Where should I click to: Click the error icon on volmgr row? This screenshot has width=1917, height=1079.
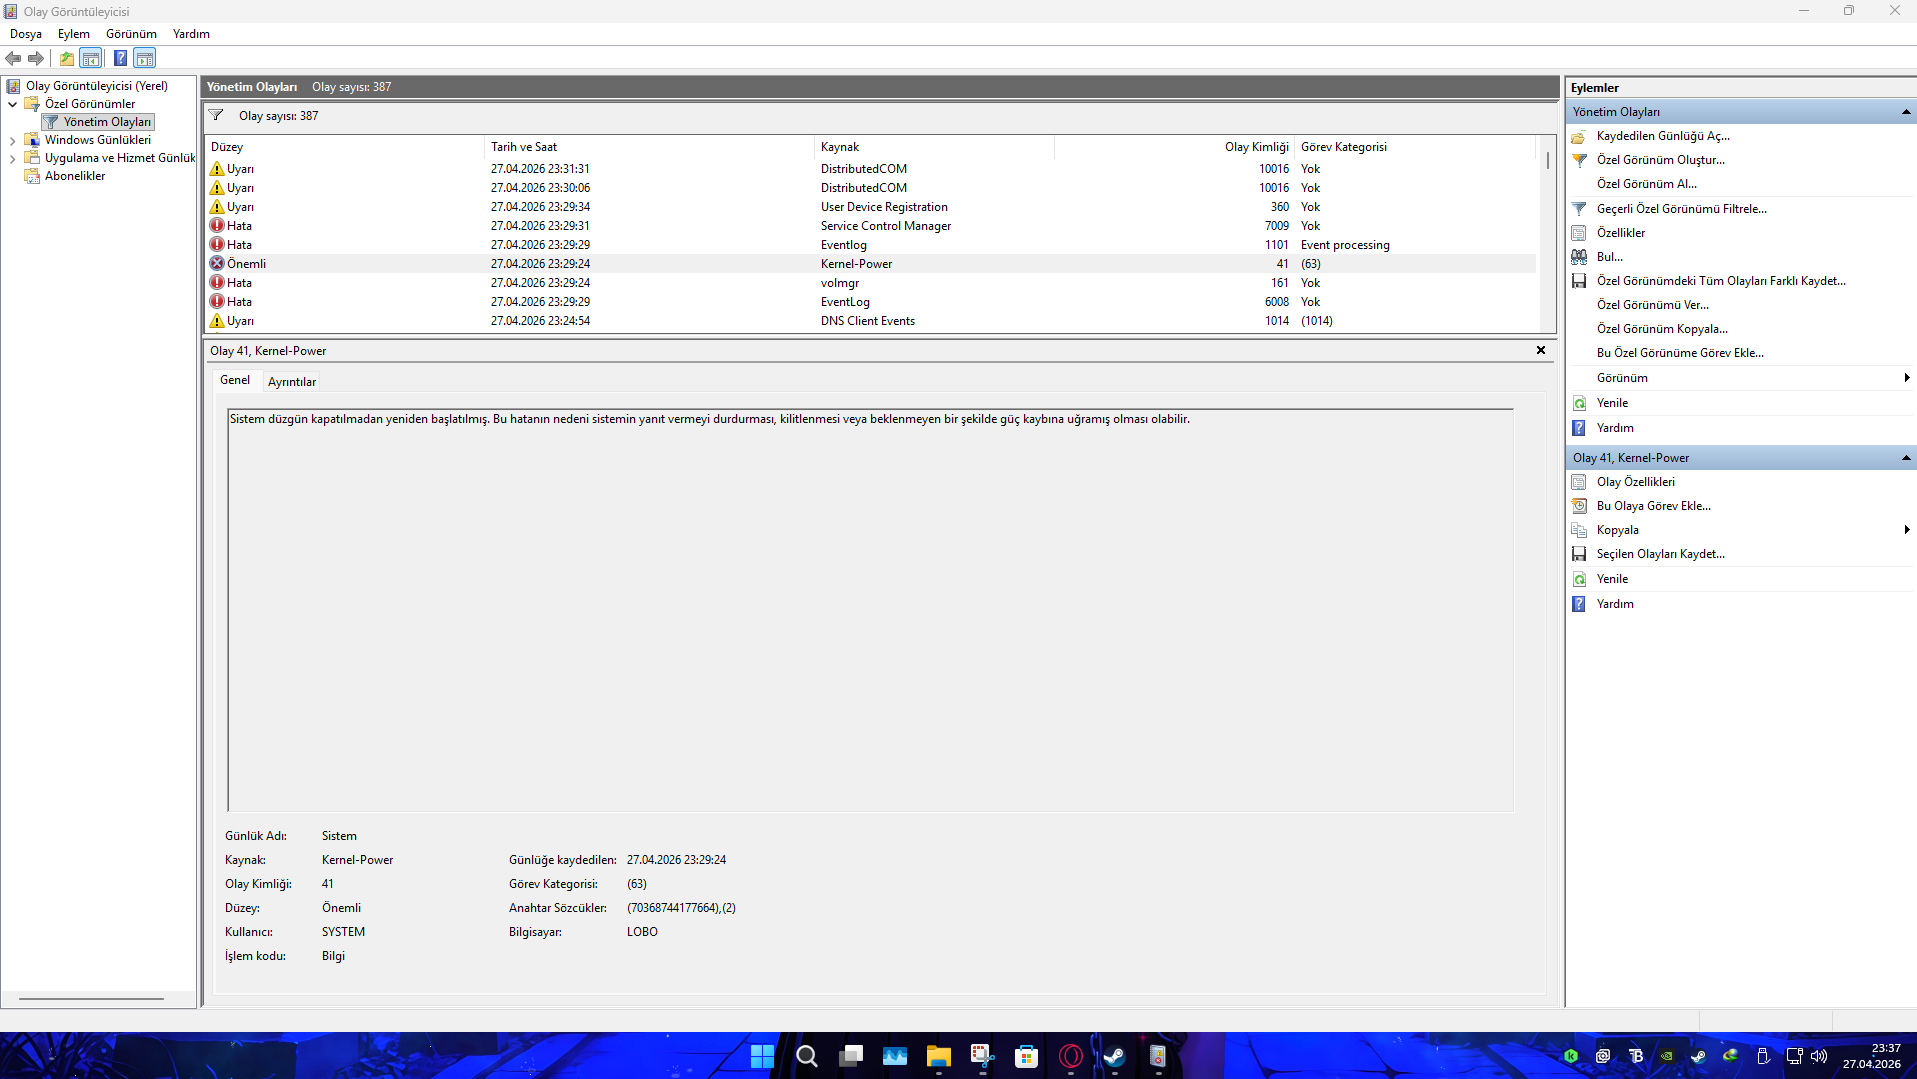point(217,283)
